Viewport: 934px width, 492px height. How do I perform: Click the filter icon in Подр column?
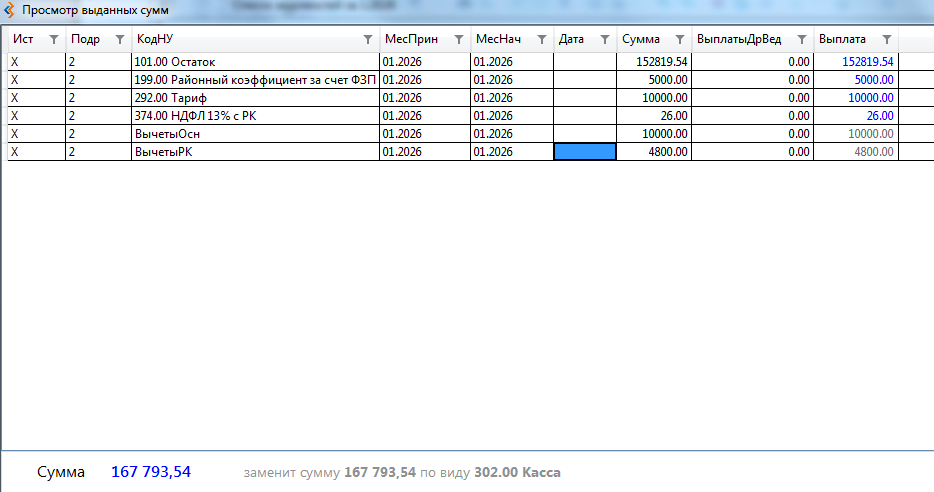tap(119, 40)
